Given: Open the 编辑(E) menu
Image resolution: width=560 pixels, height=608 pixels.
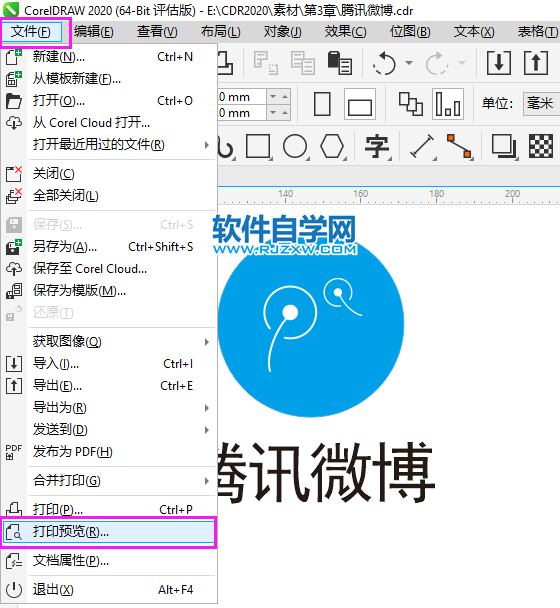Looking at the screenshot, I should [x=94, y=31].
